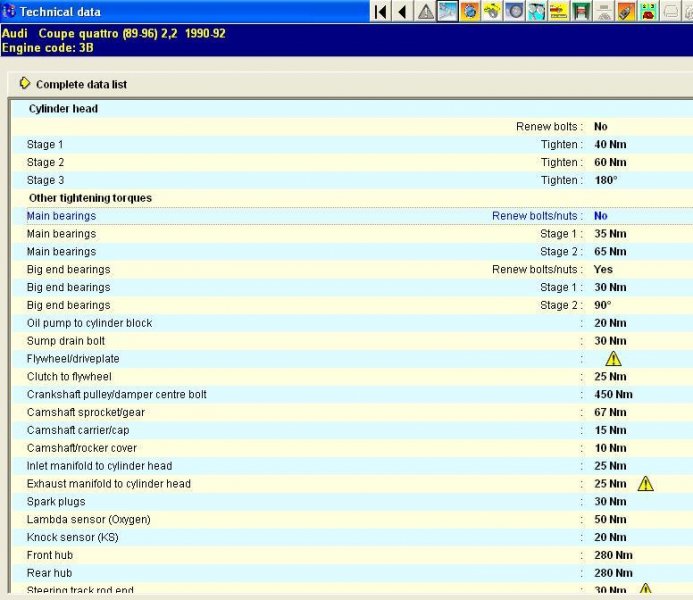Open the warning triangle toolbar icon
This screenshot has width=693, height=600.
pos(426,12)
